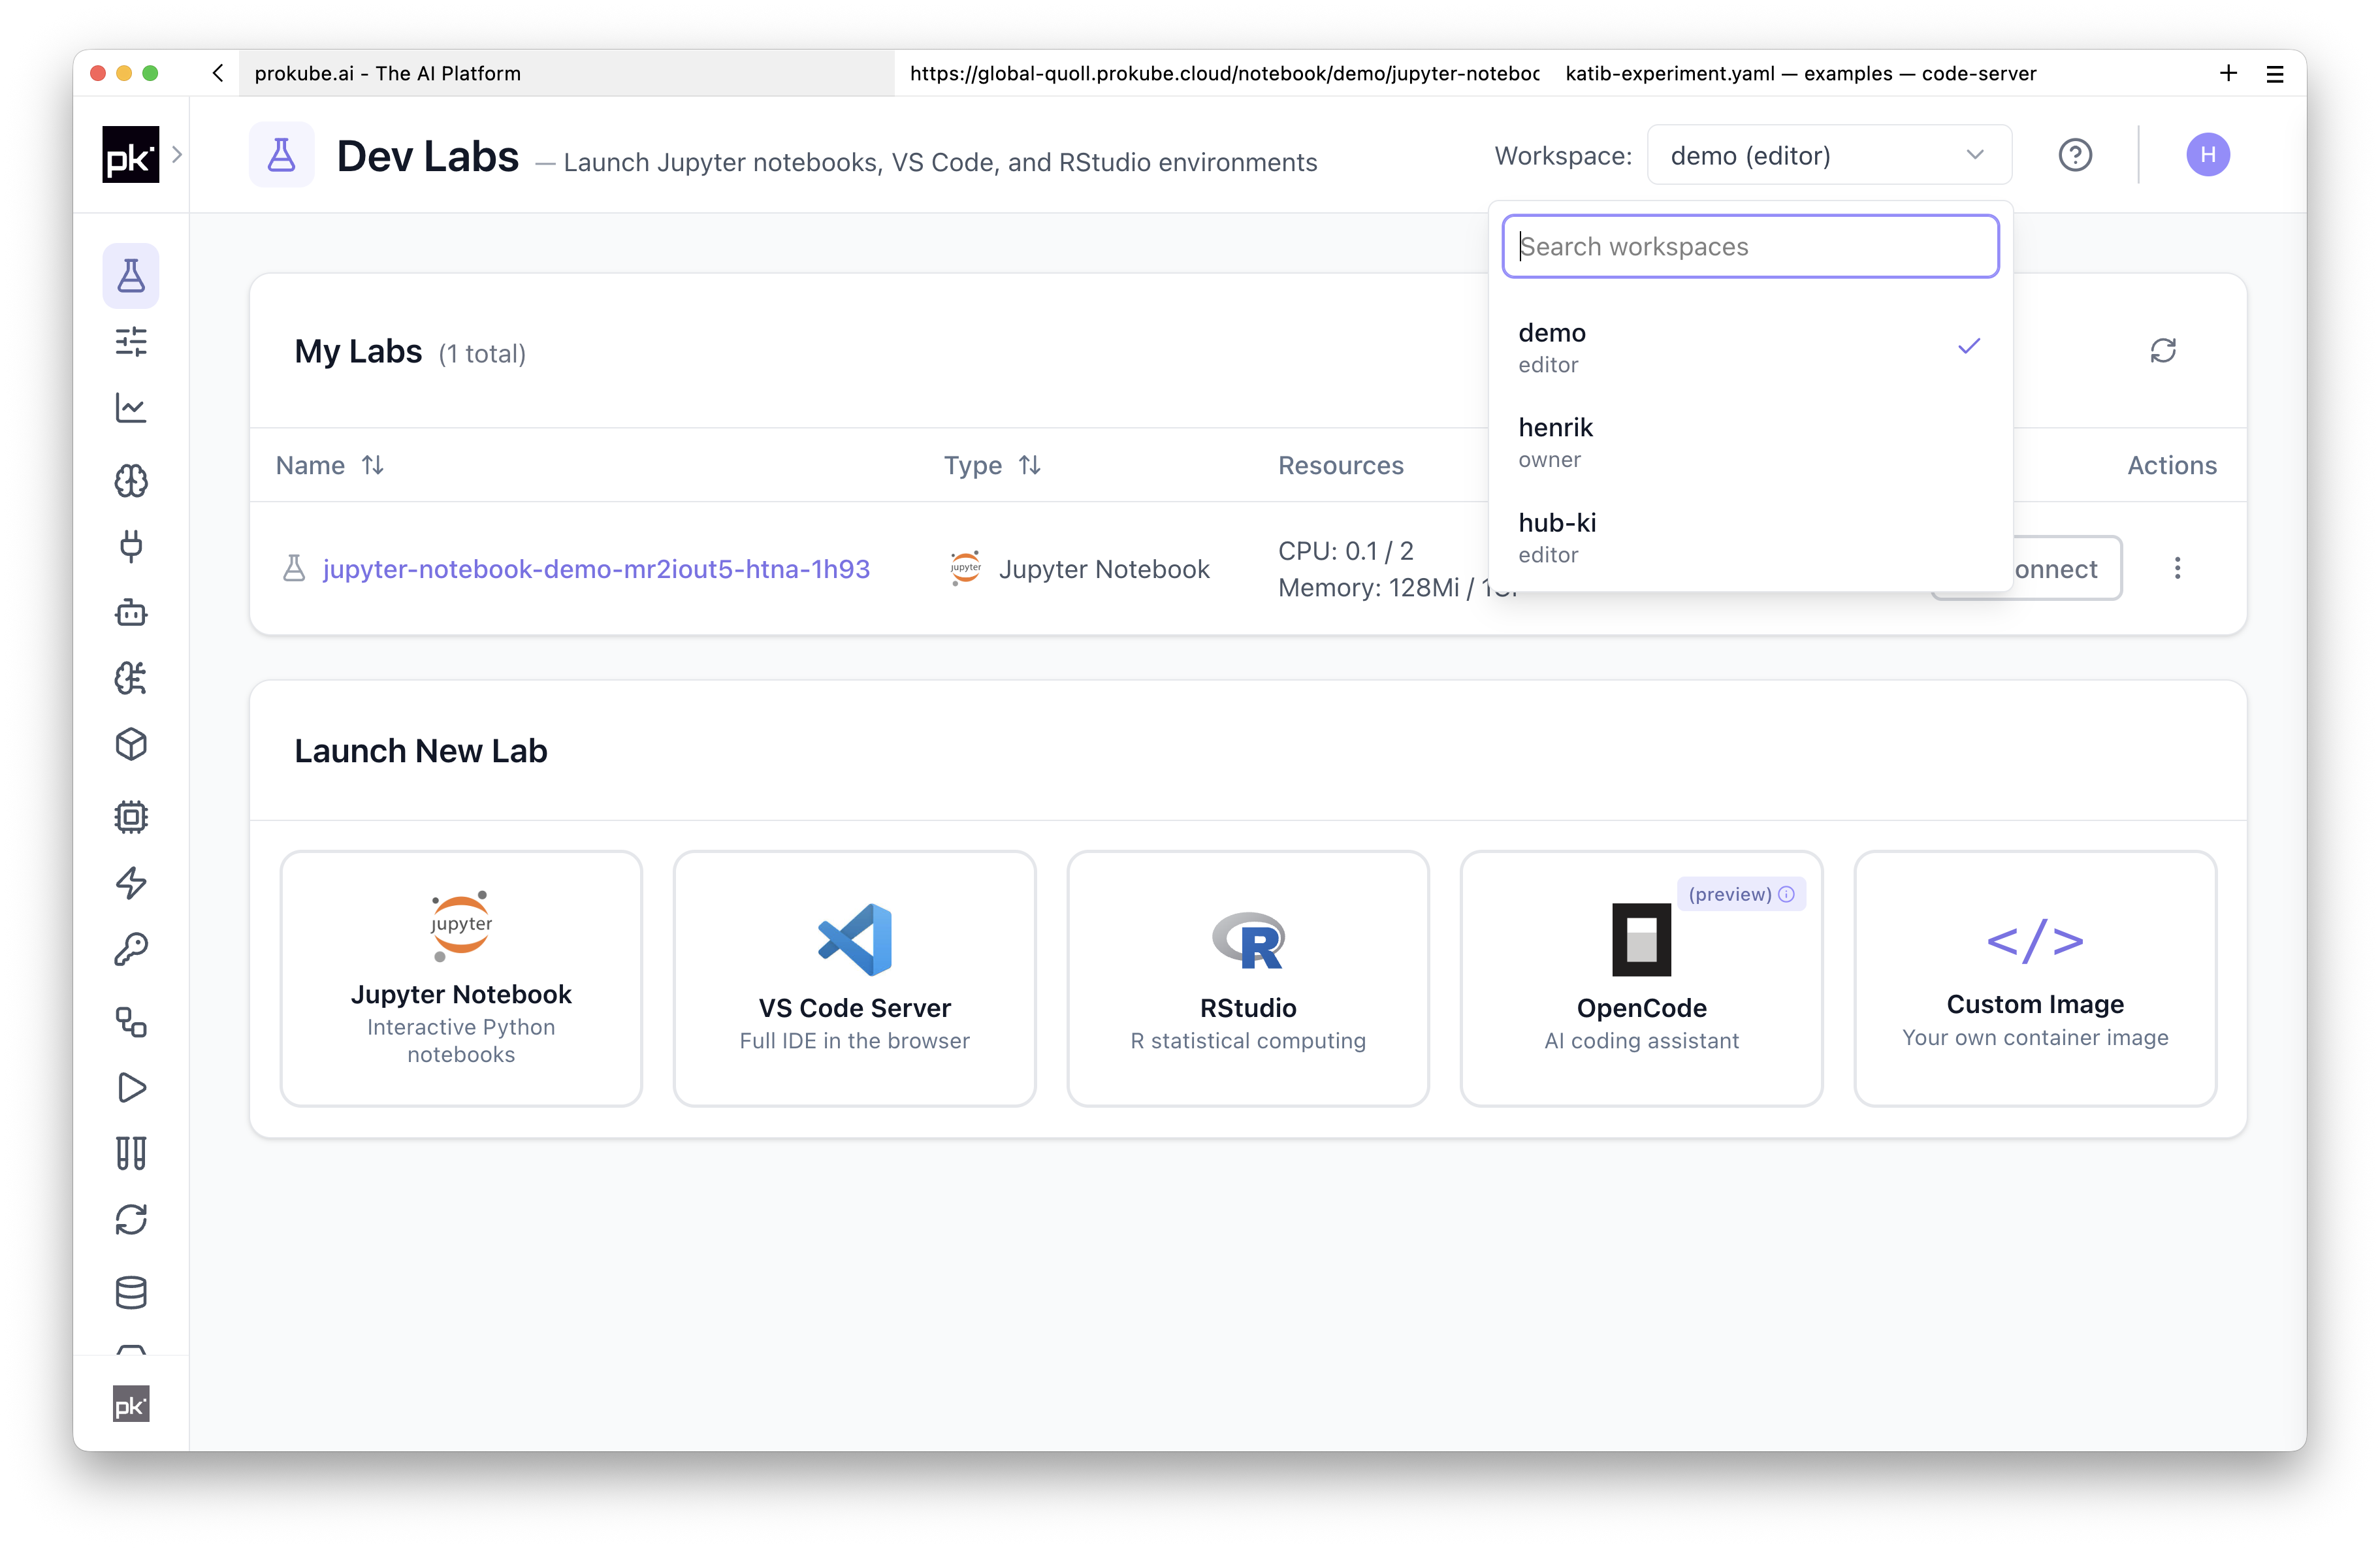The image size is (2380, 1548).
Task: Collapse the Workspace demo (editor) dropdown
Action: coord(1829,155)
